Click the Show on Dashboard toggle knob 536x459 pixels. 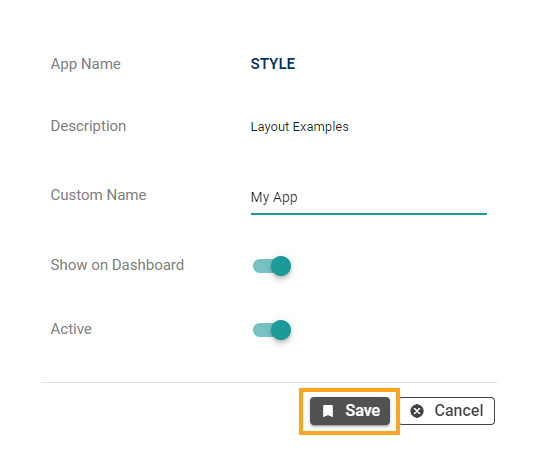pyautogui.click(x=281, y=266)
